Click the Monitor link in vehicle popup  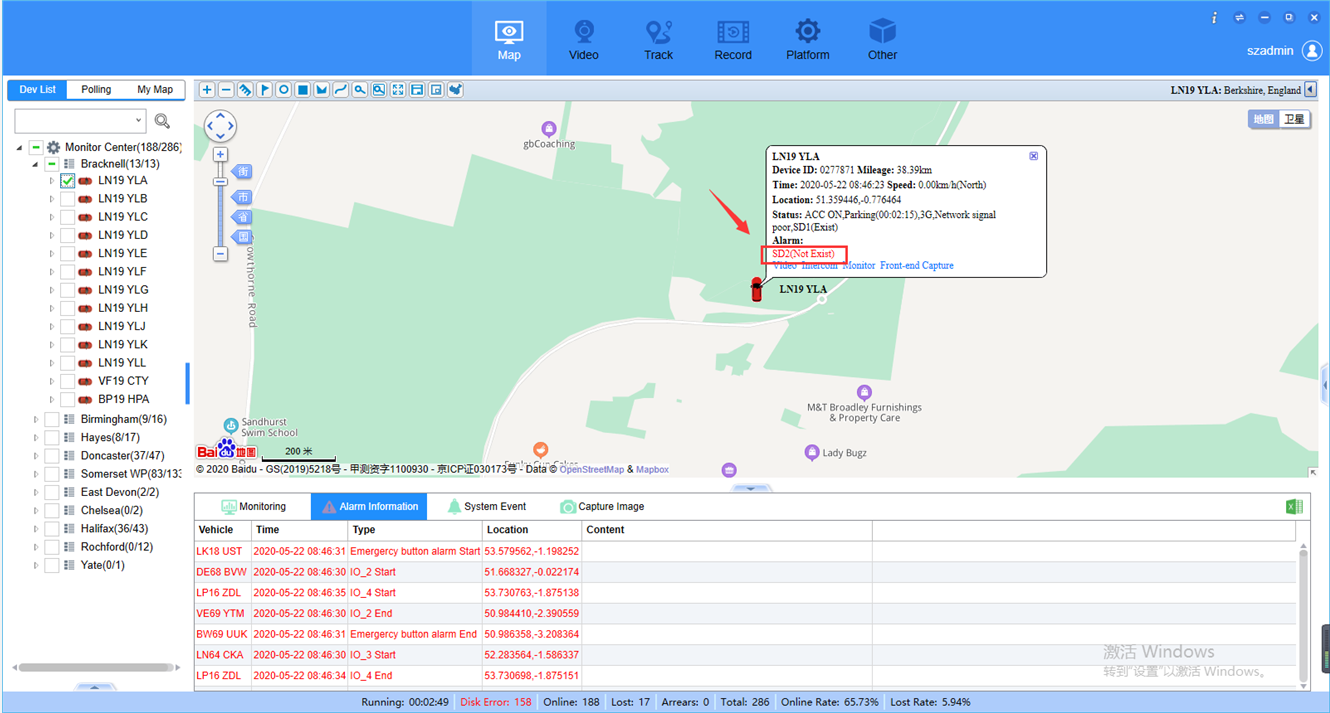click(858, 266)
